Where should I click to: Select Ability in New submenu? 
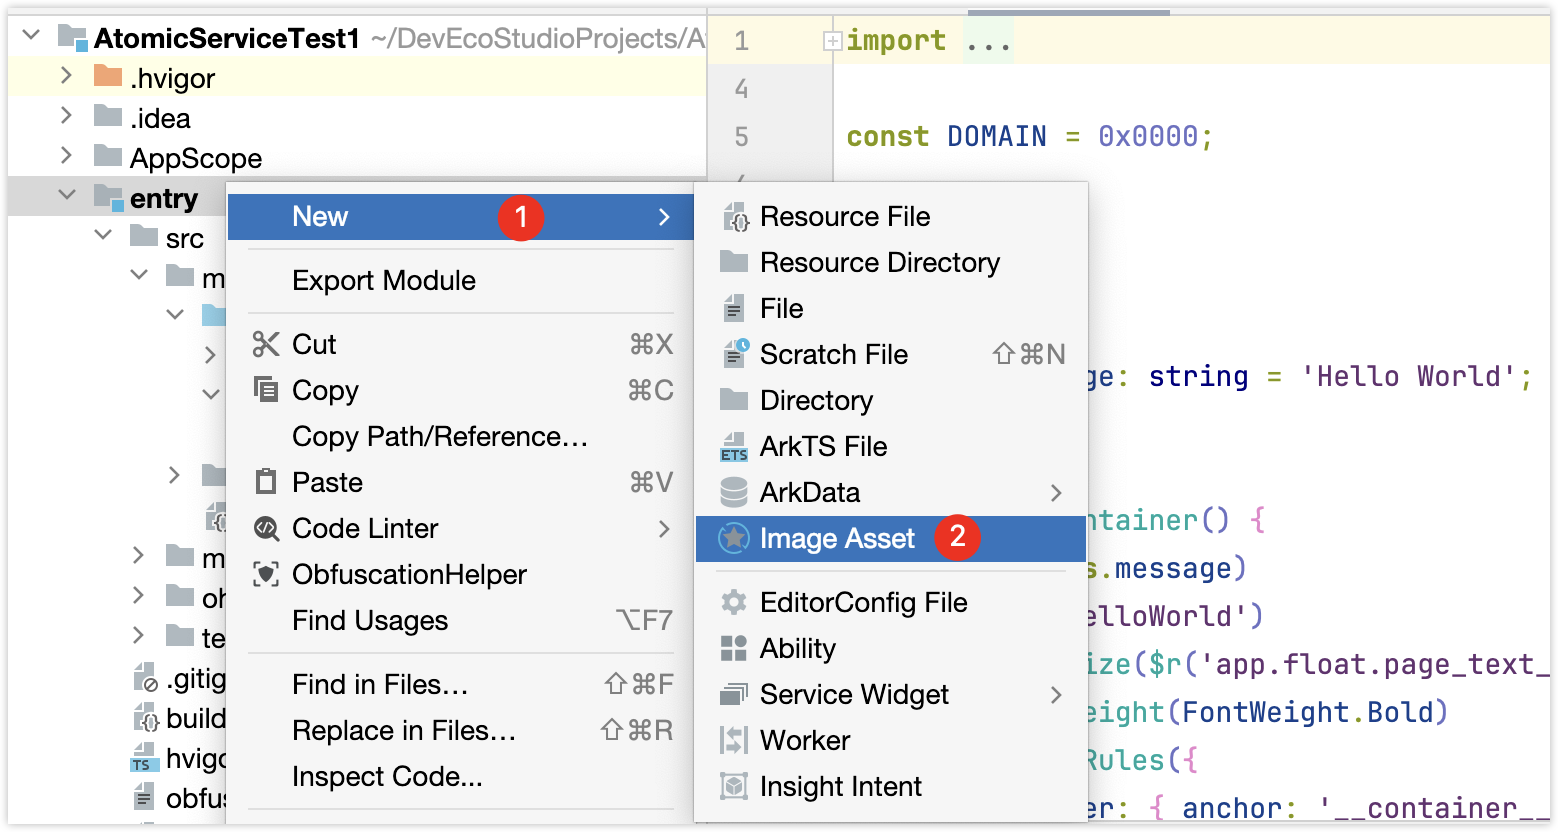click(890, 648)
